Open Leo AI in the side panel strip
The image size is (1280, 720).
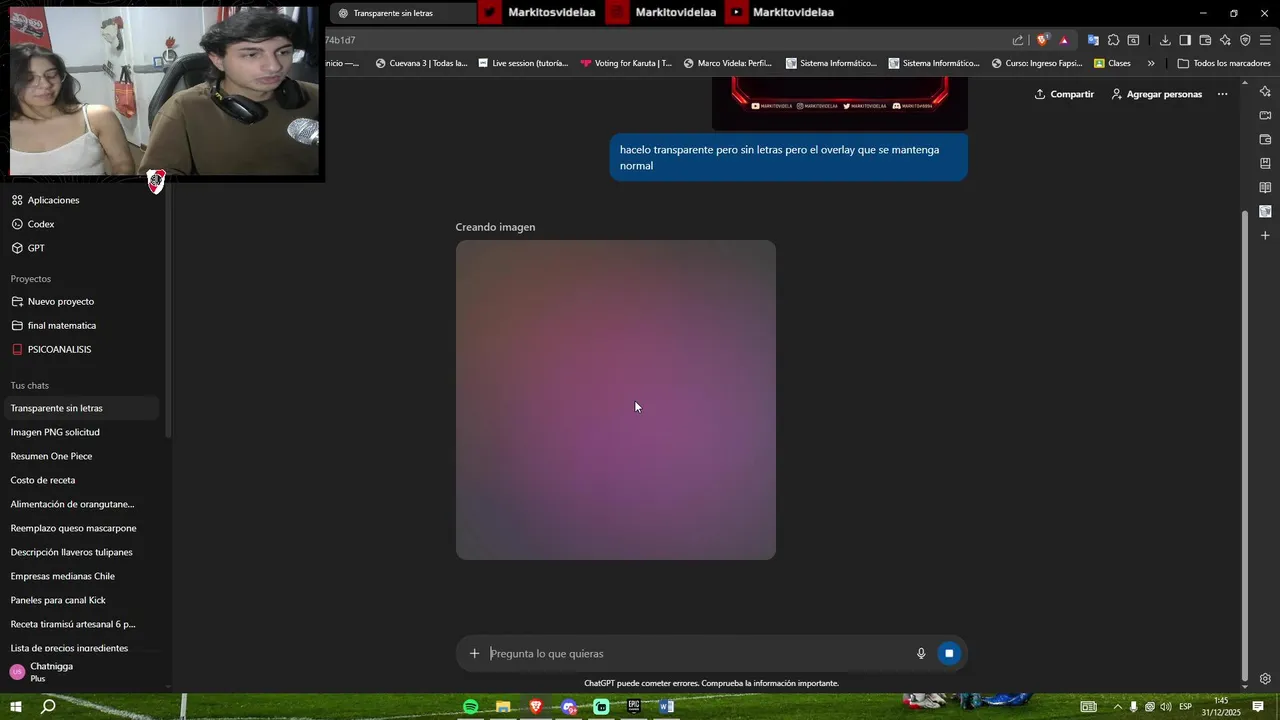[x=1265, y=91]
